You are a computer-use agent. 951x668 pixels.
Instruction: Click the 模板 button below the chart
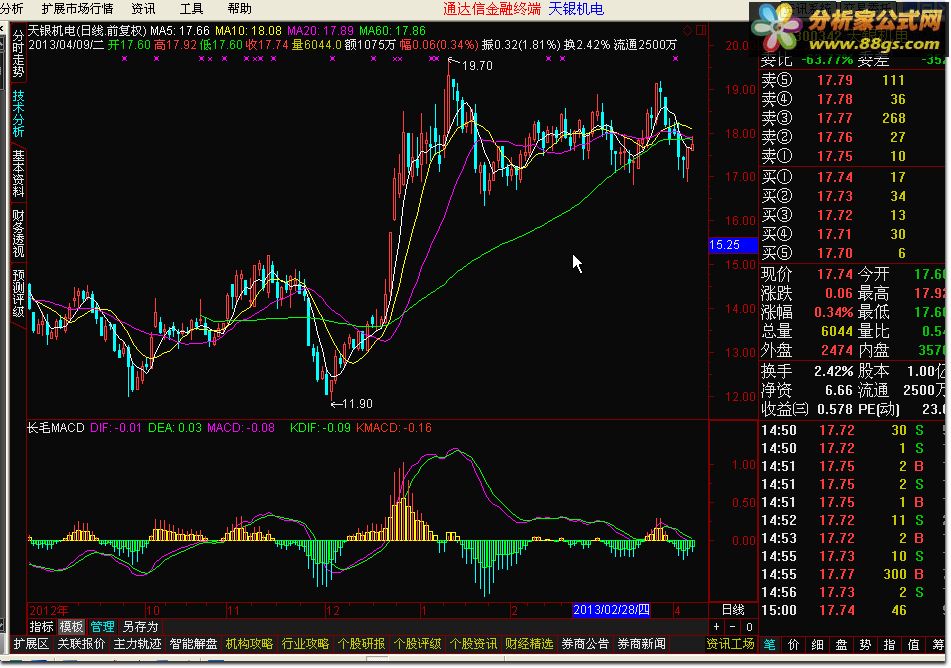pos(71,627)
